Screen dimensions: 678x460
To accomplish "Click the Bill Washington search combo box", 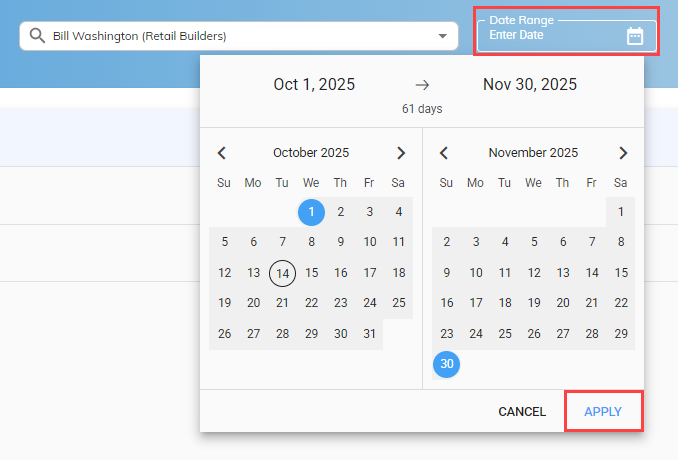I will (x=239, y=36).
